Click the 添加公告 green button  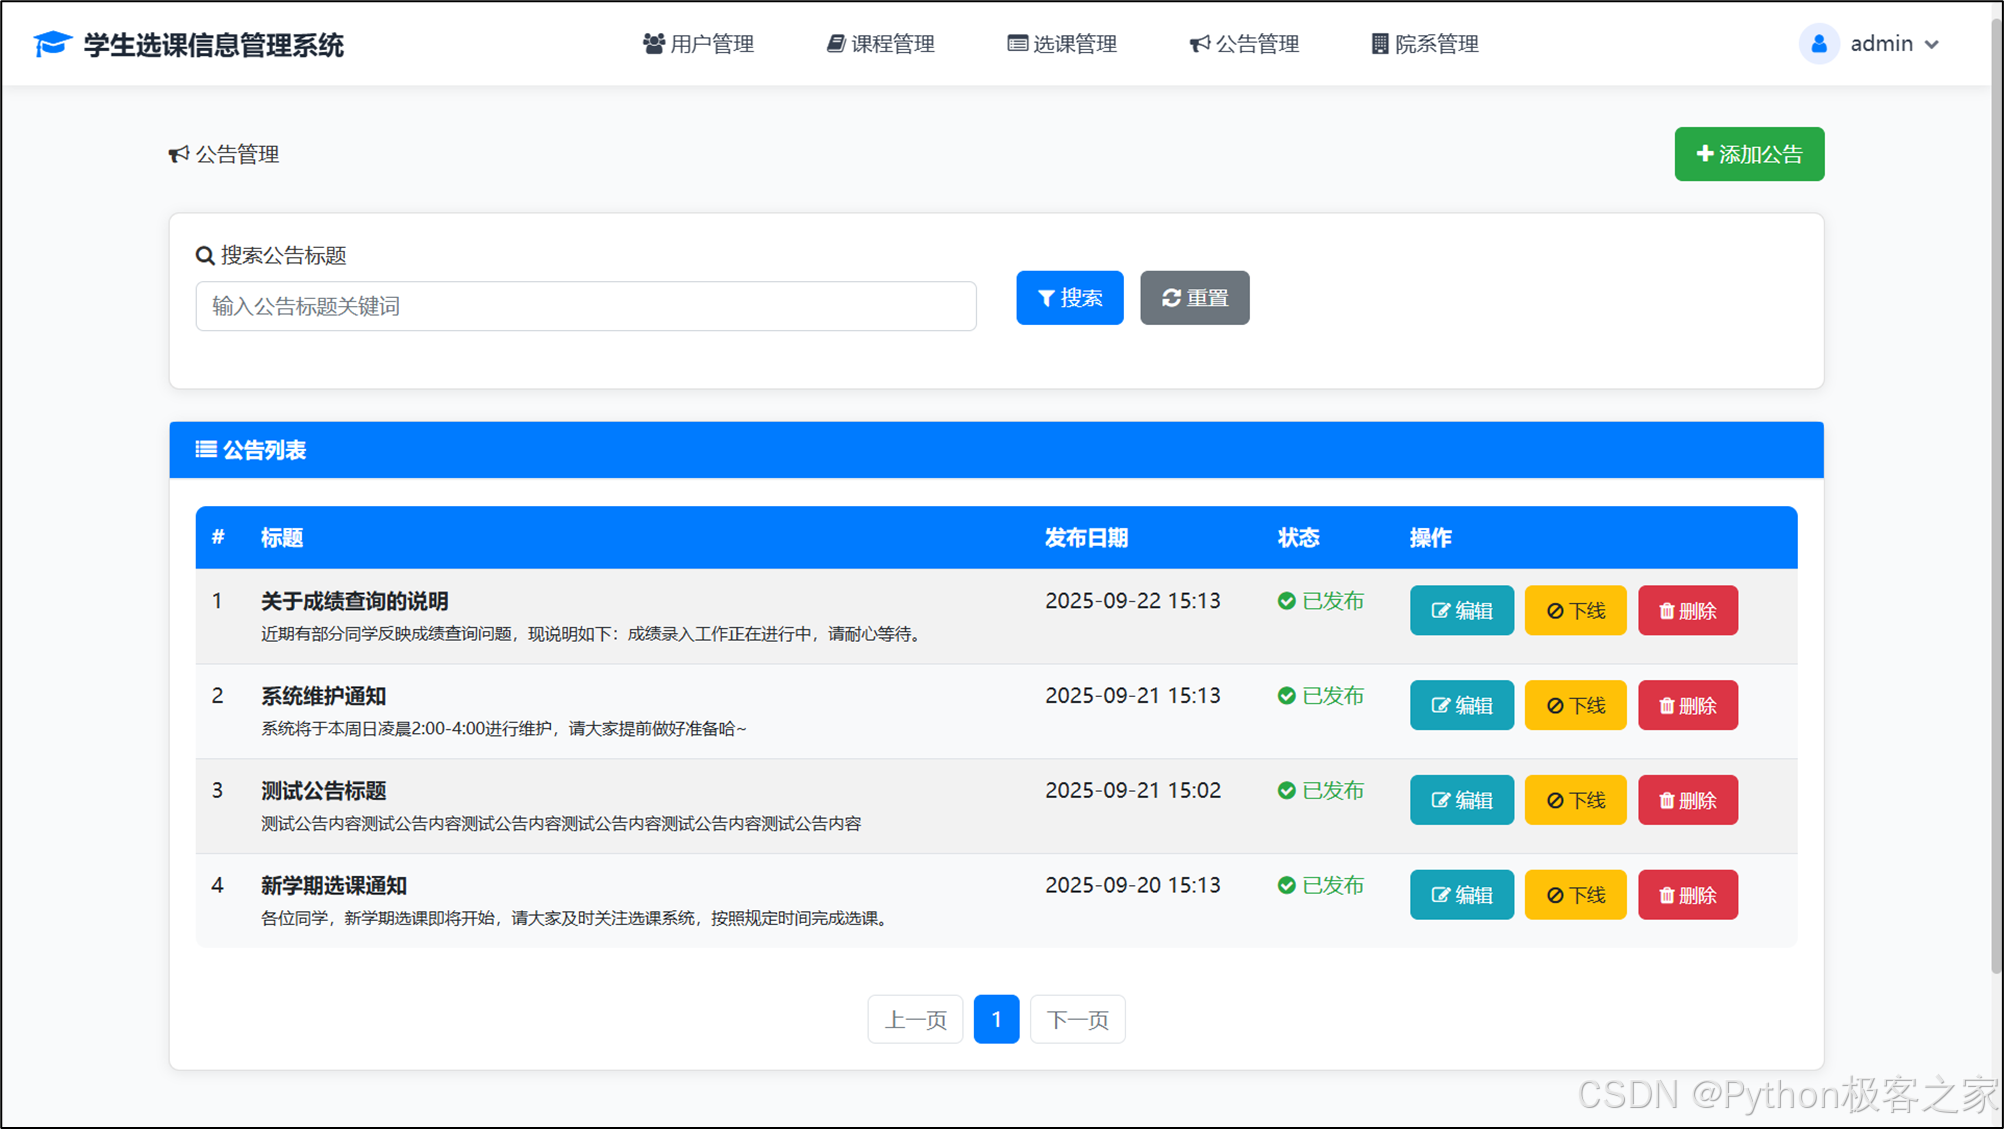(x=1749, y=154)
